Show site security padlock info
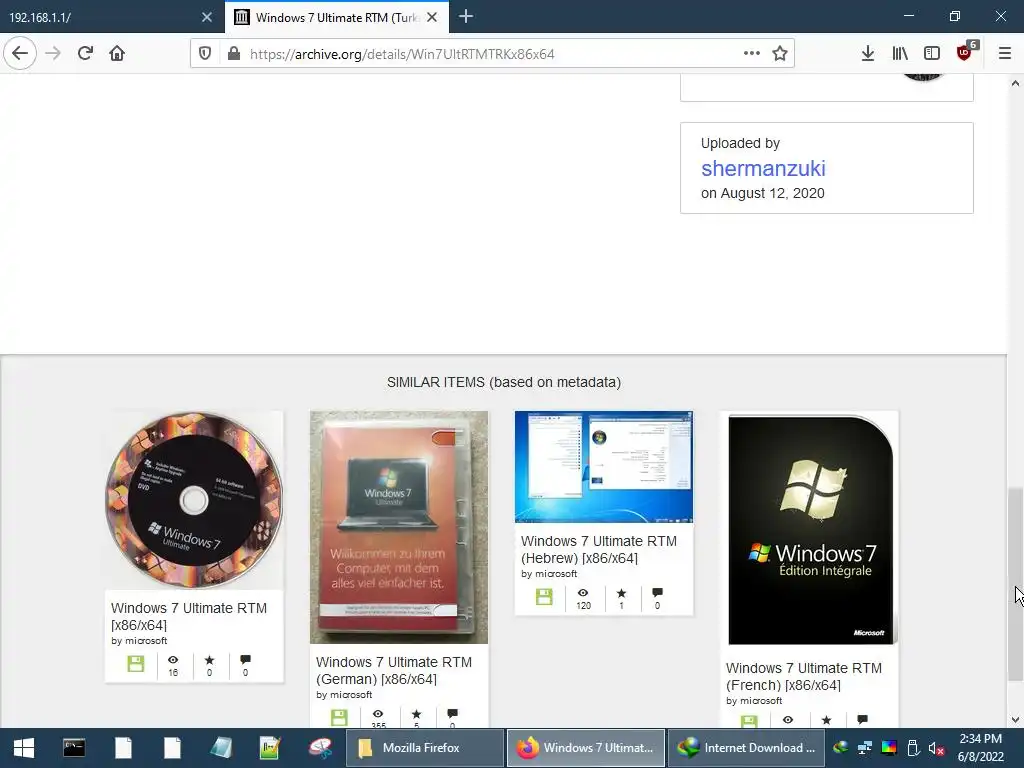 pos(233,54)
